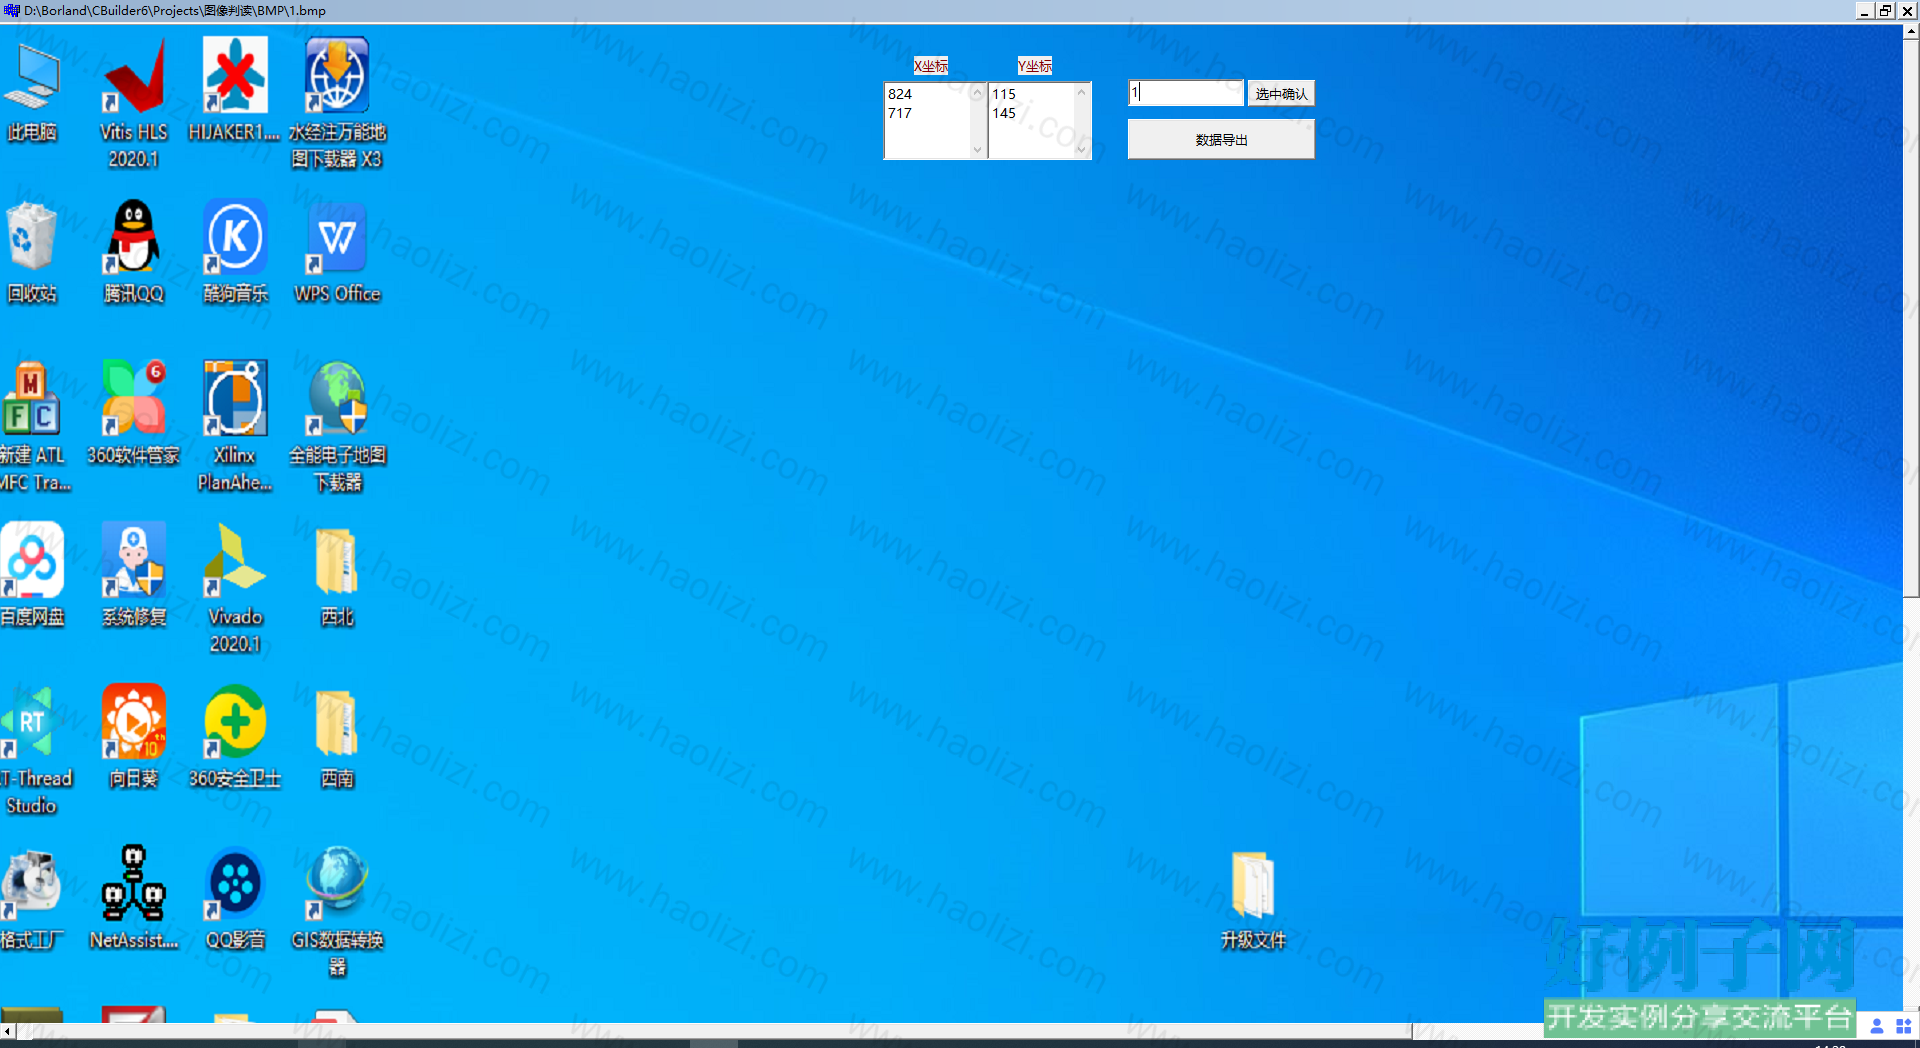This screenshot has width=1920, height=1048.
Task: Click the 选中确认 button
Action: (1281, 93)
